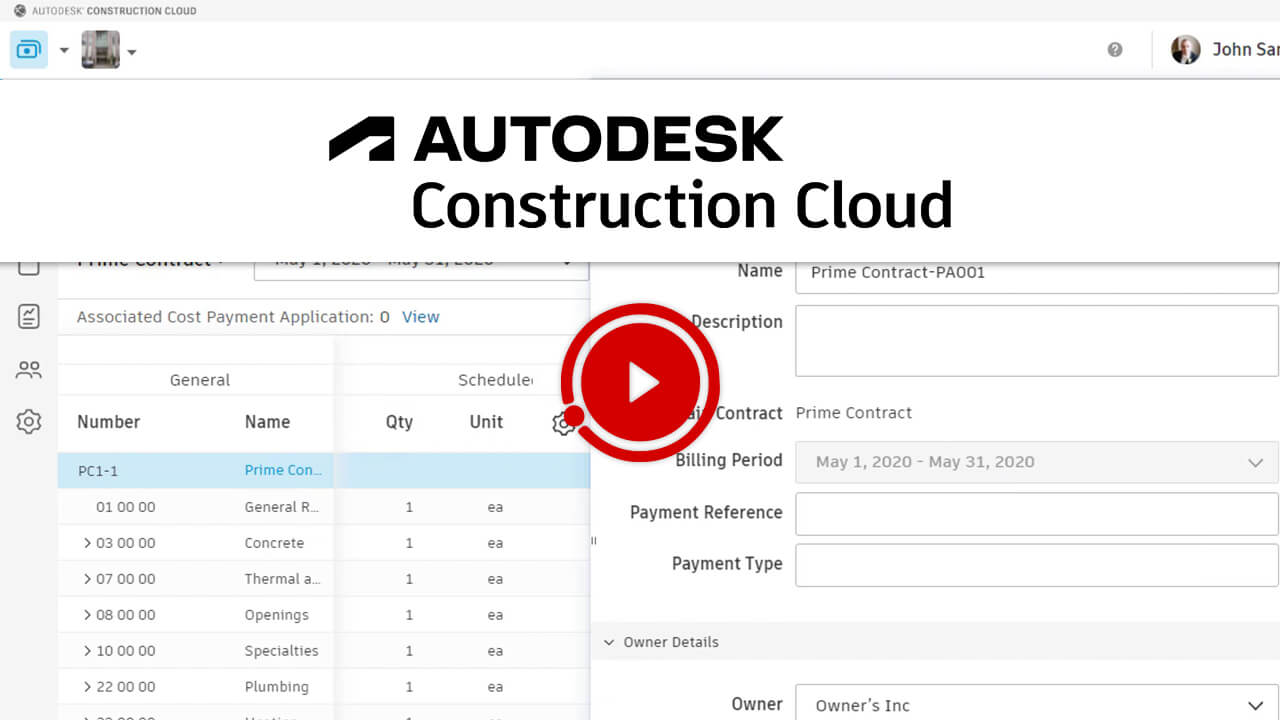
Task: Open the reports checklist icon in sidebar
Action: point(29,317)
